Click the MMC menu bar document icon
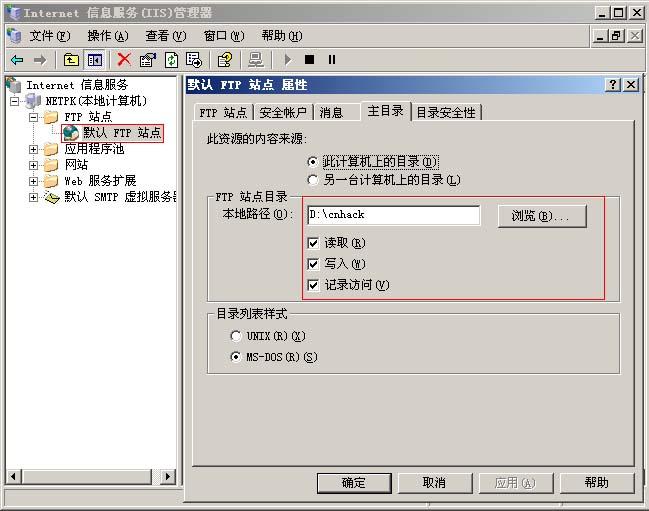Screen dimensions: 649x511 tap(14, 36)
